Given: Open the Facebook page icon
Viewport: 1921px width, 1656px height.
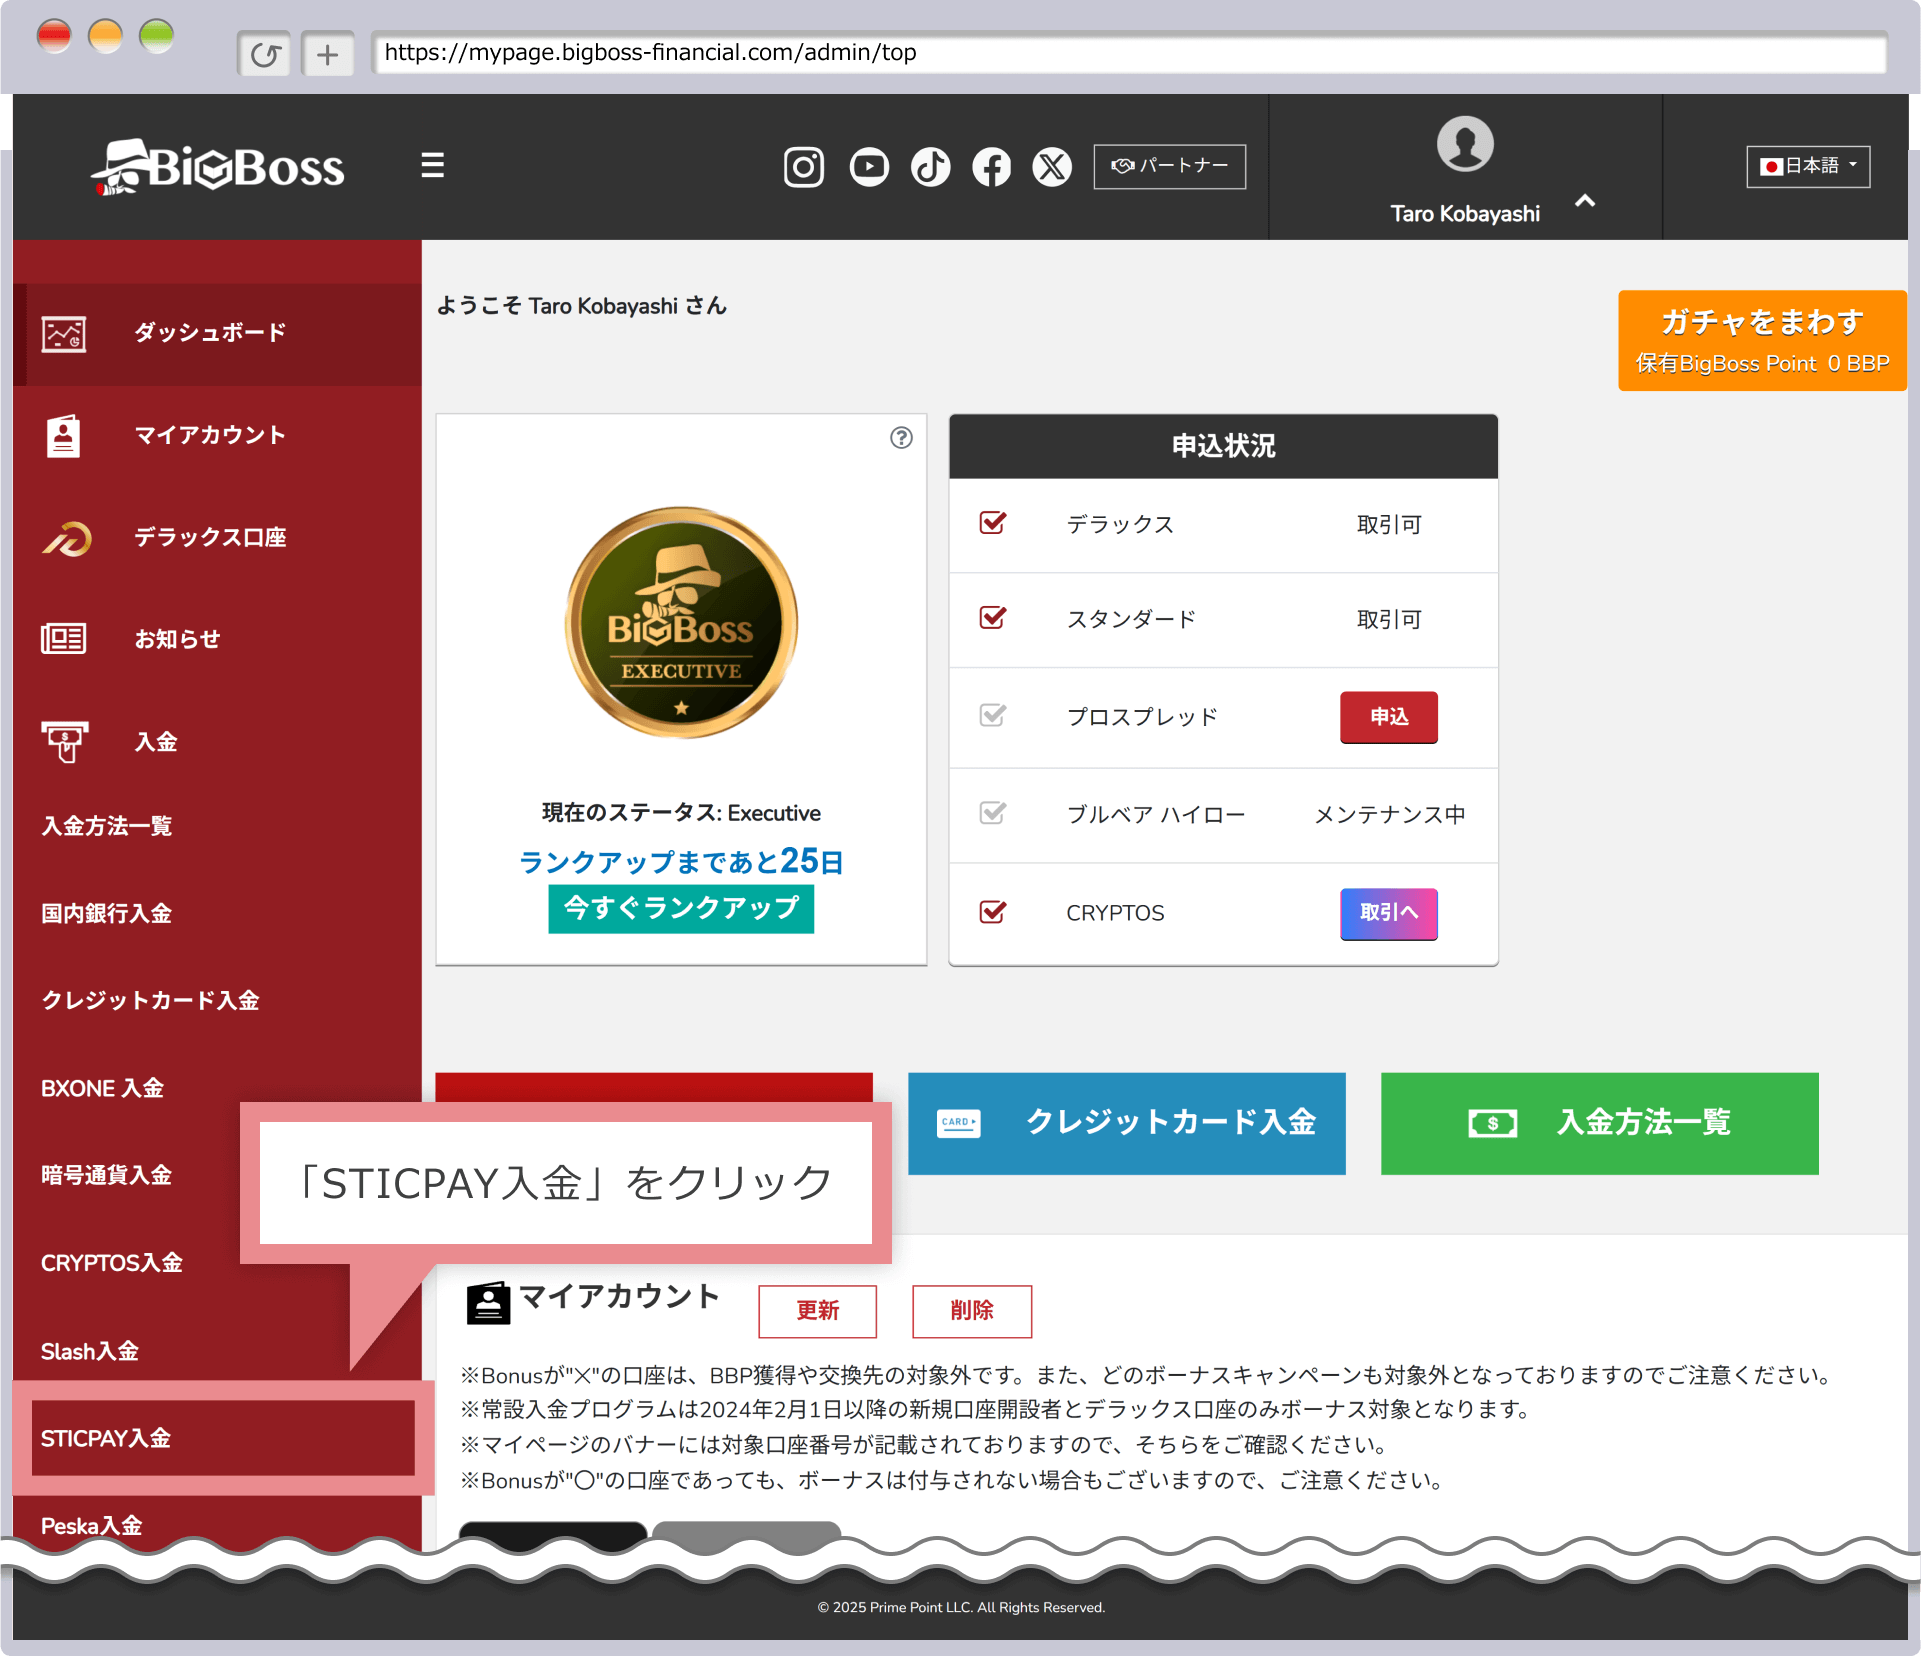Looking at the screenshot, I should pos(991,167).
